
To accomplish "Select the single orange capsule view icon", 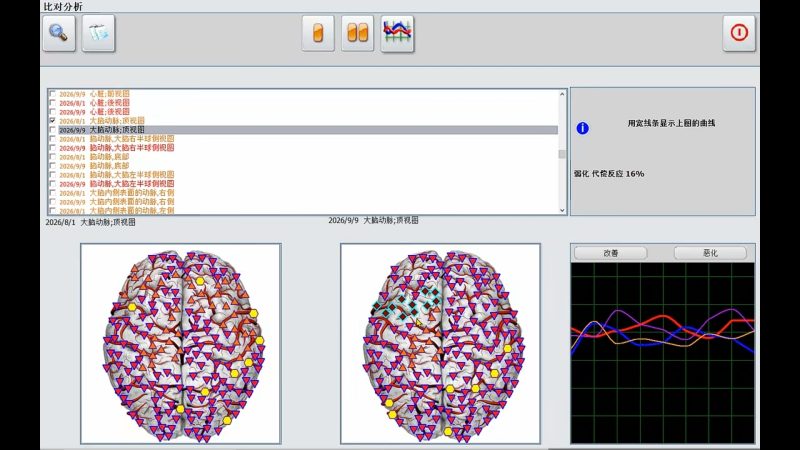I will (318, 33).
